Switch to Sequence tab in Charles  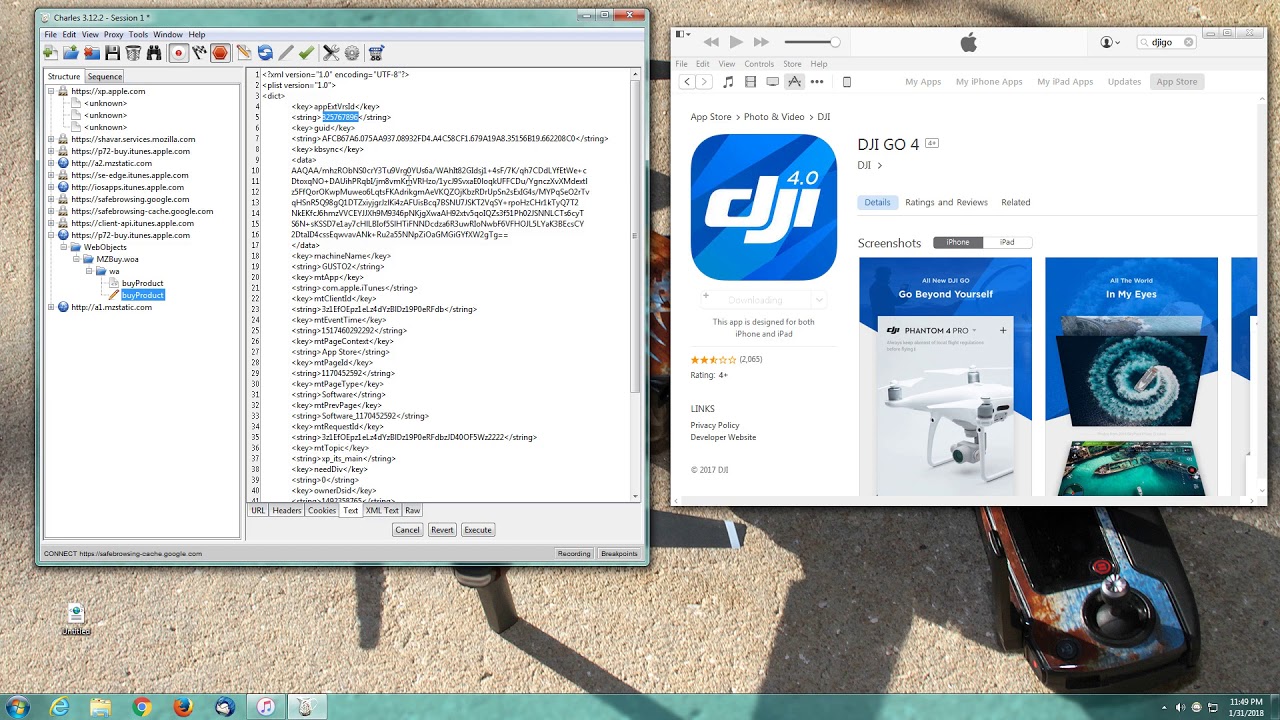(104, 76)
